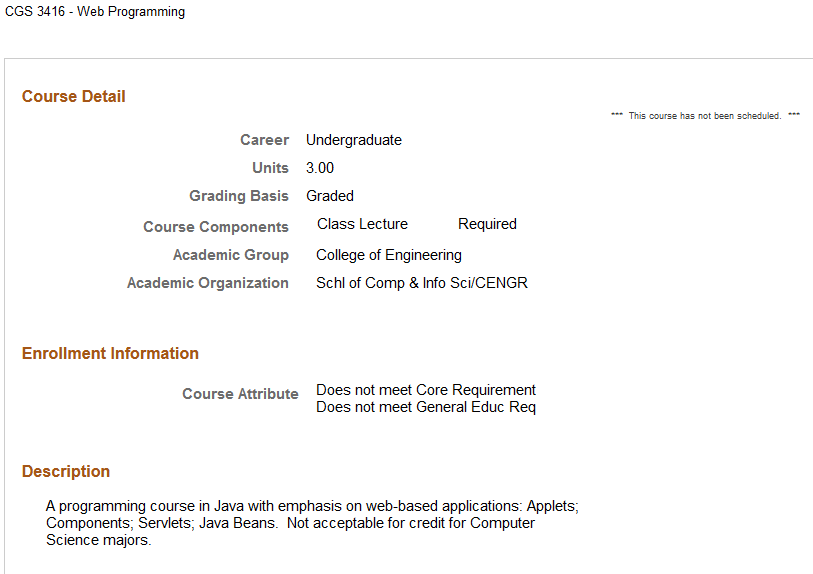Click the Enrollment Information section heading
Viewport: 813px width, 574px height.
coord(110,353)
